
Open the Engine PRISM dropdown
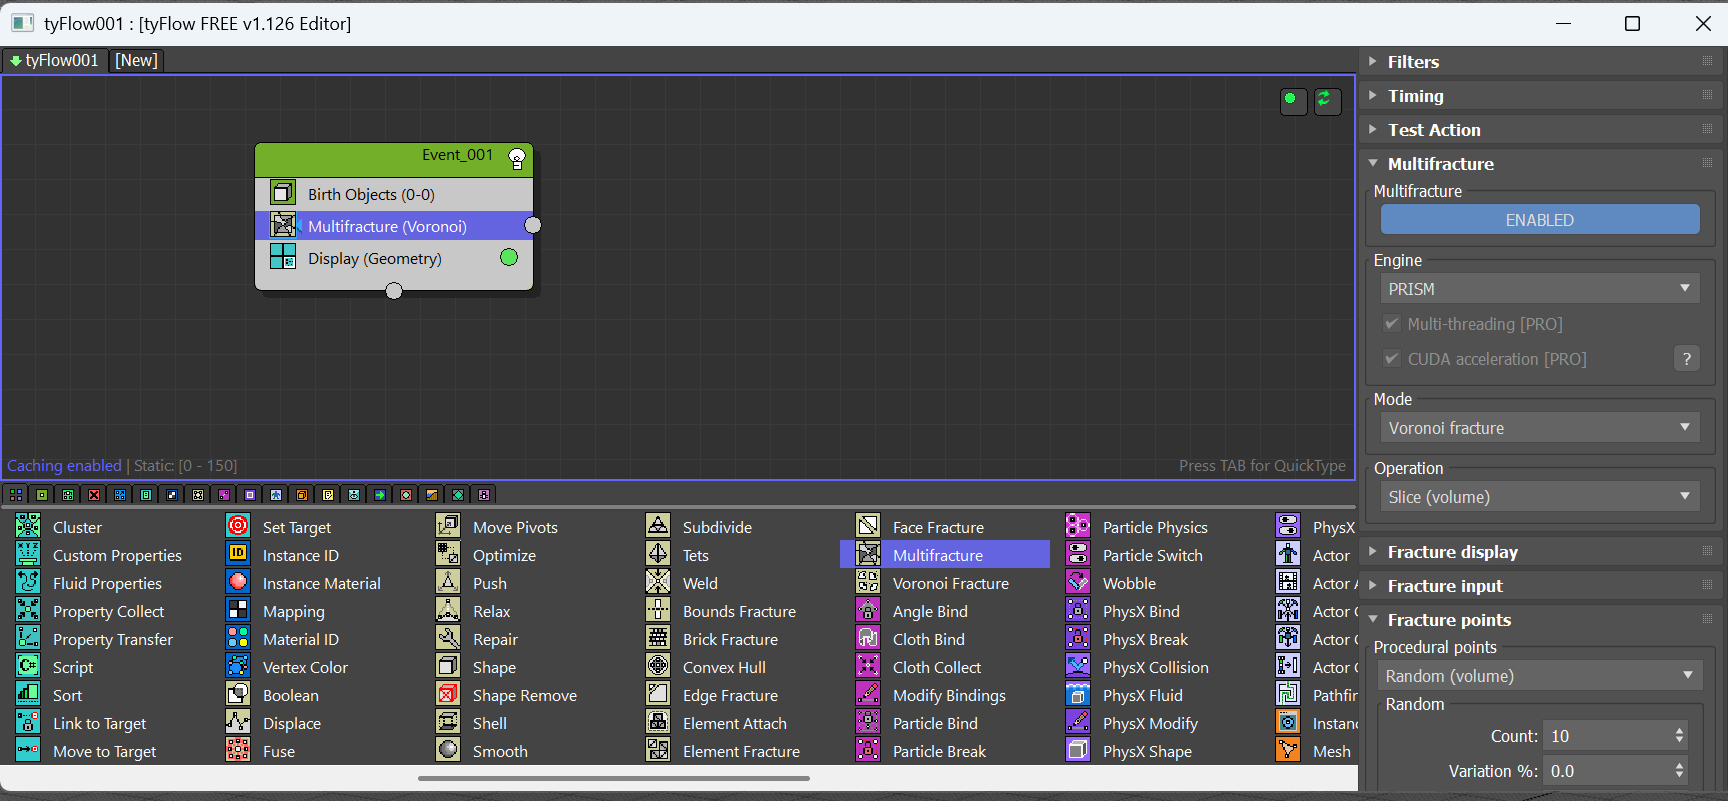(1540, 289)
